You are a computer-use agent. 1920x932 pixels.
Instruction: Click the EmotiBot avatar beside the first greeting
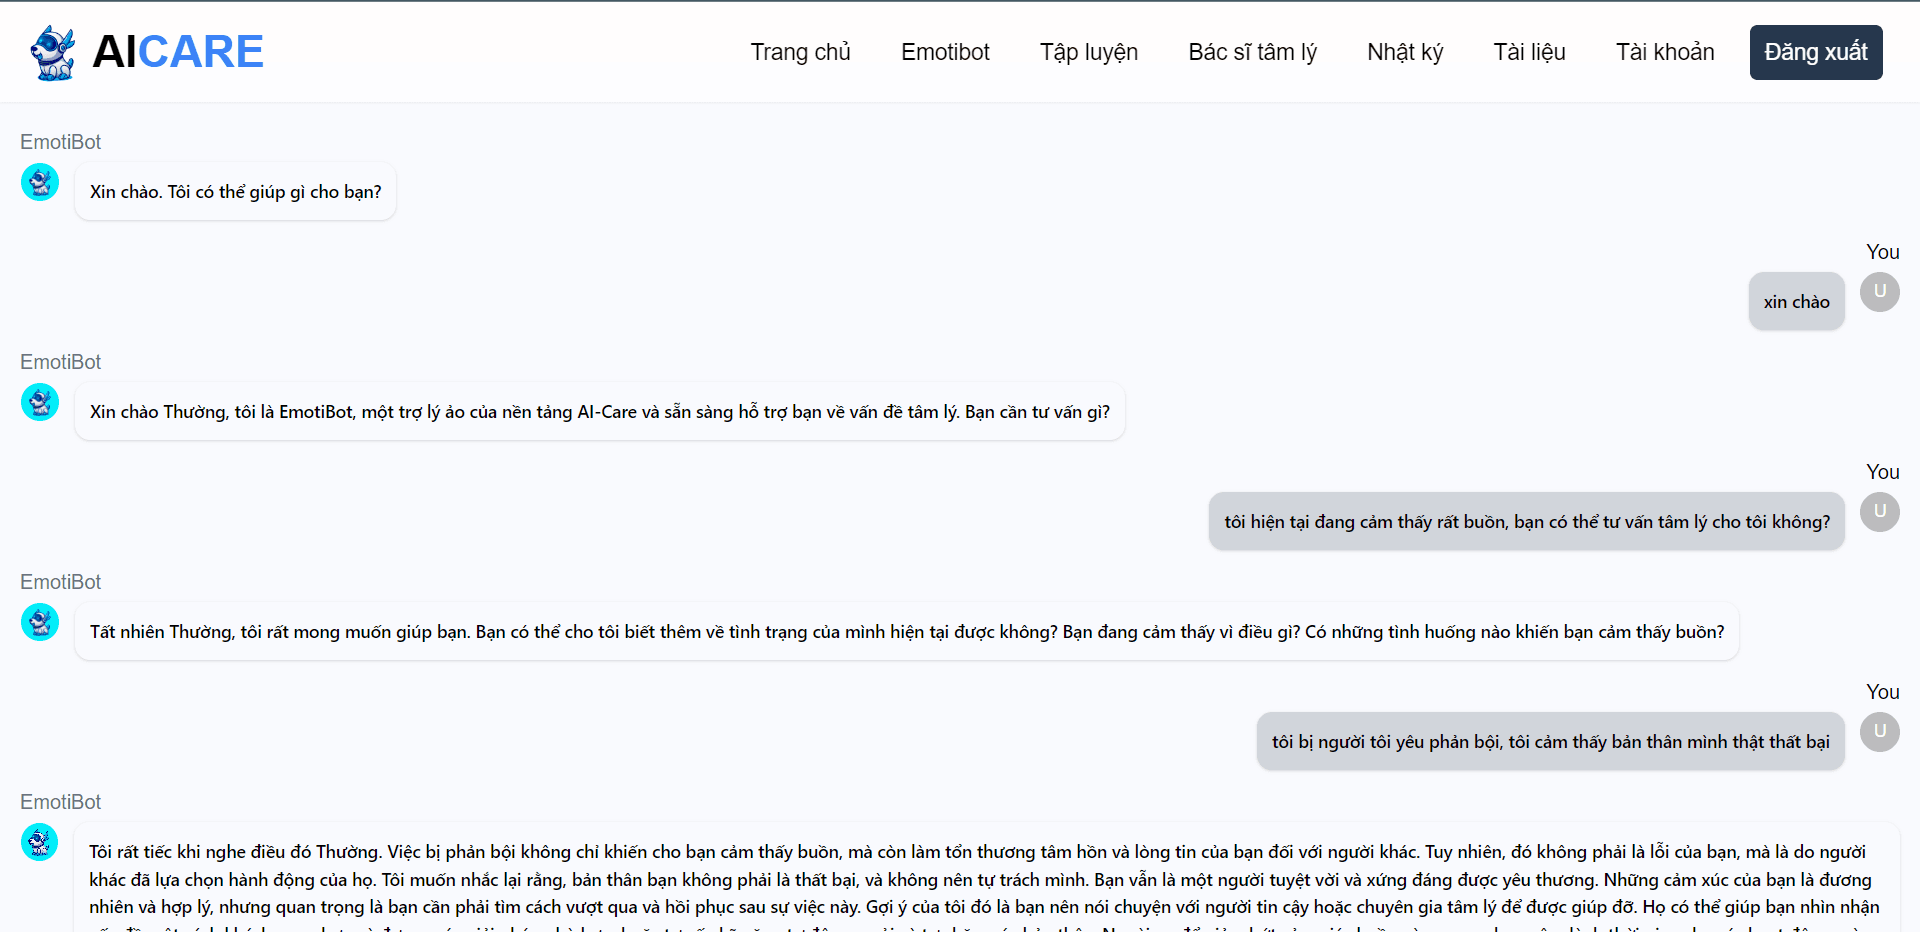(x=40, y=182)
